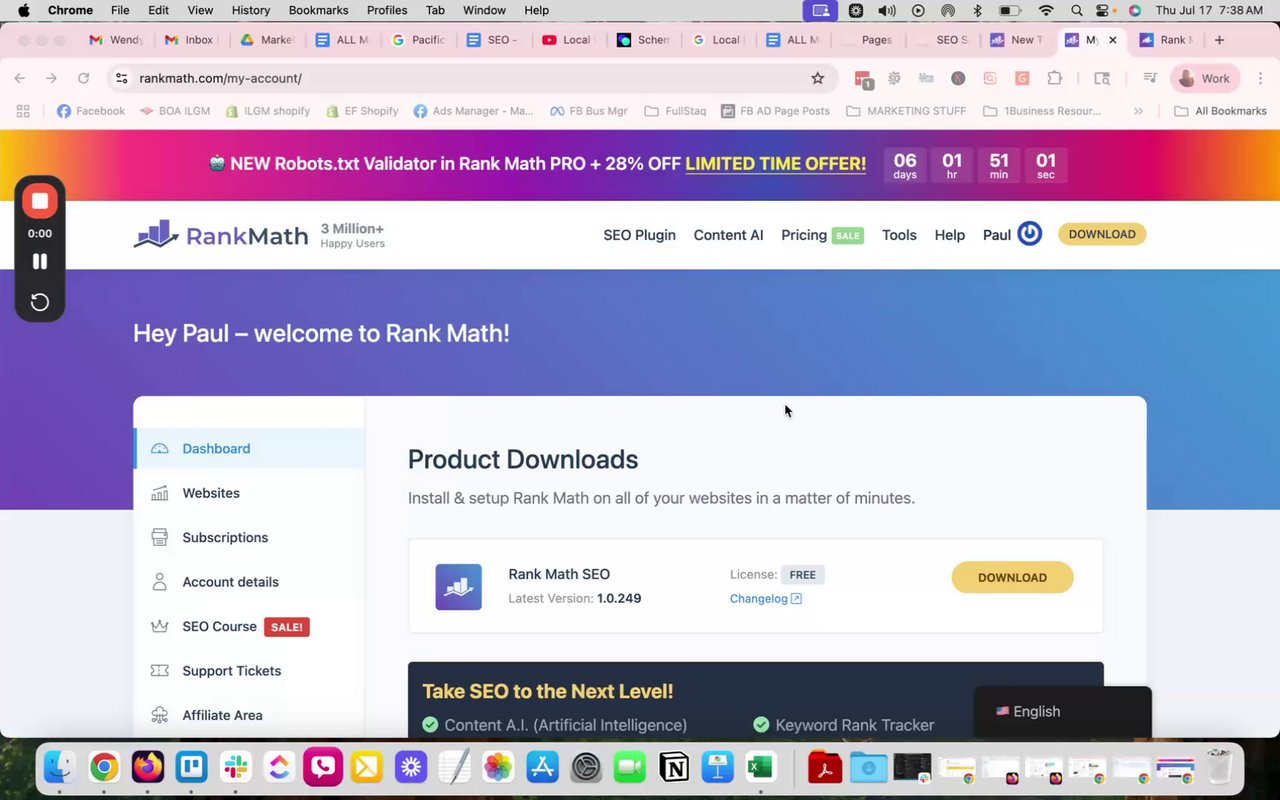Switch to the Pages browser tab
This screenshot has height=800, width=1280.
tap(868, 40)
